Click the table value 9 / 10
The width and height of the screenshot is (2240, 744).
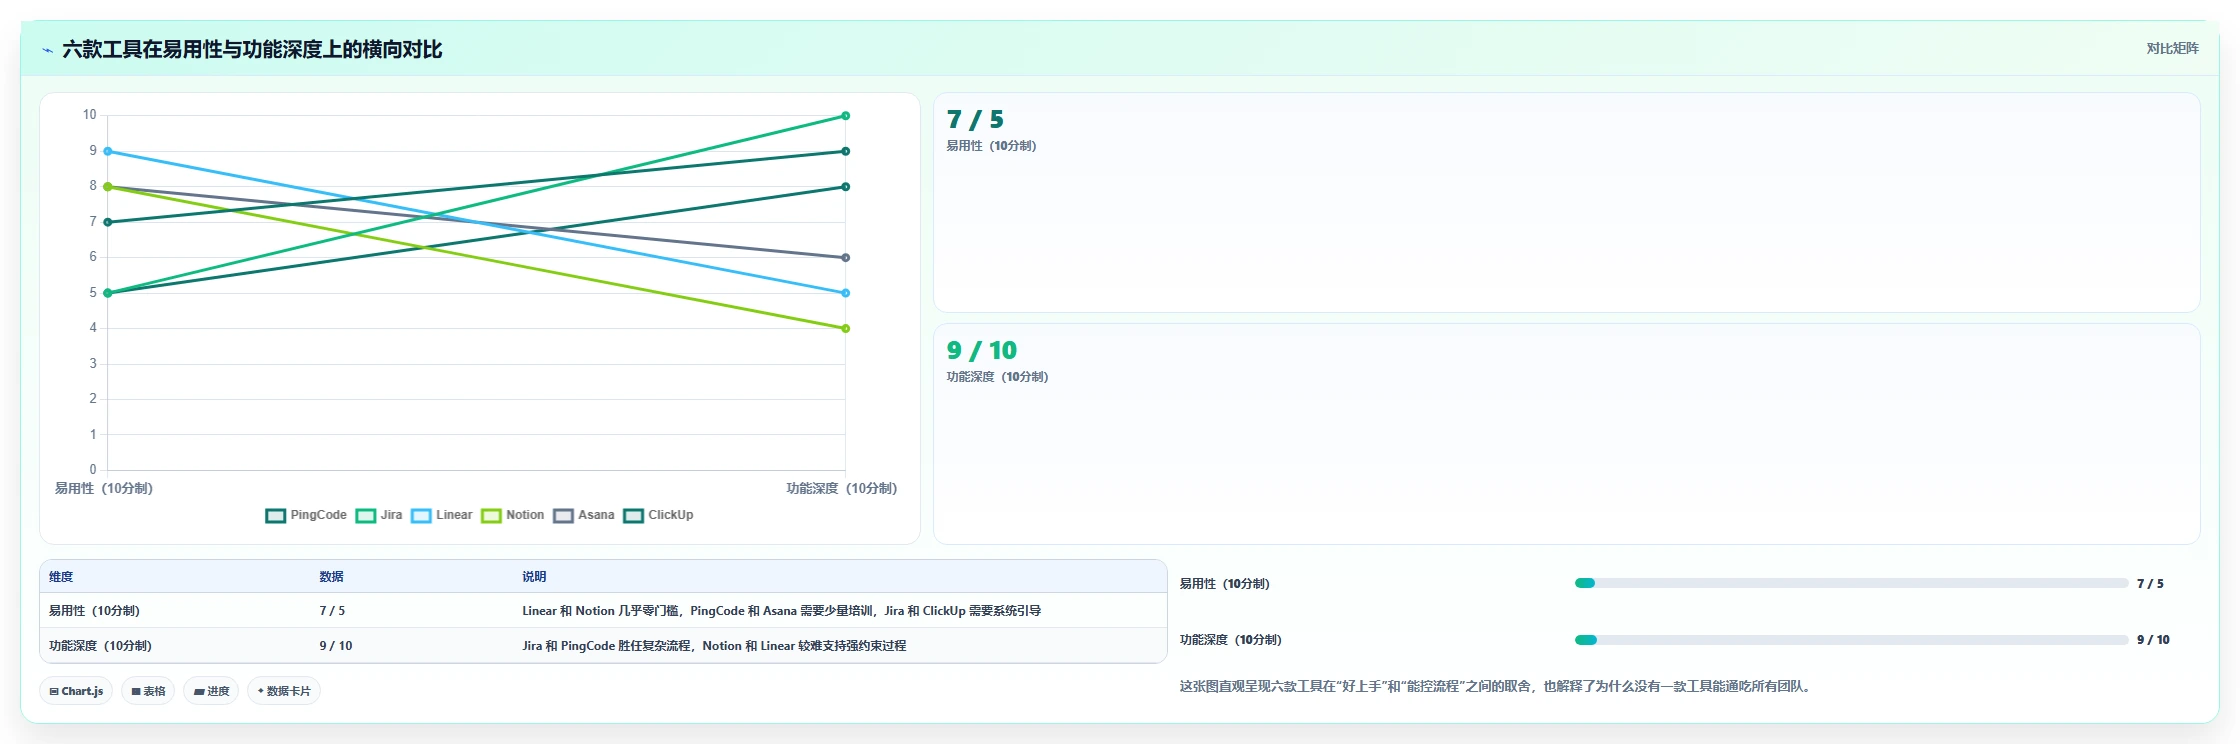[336, 646]
